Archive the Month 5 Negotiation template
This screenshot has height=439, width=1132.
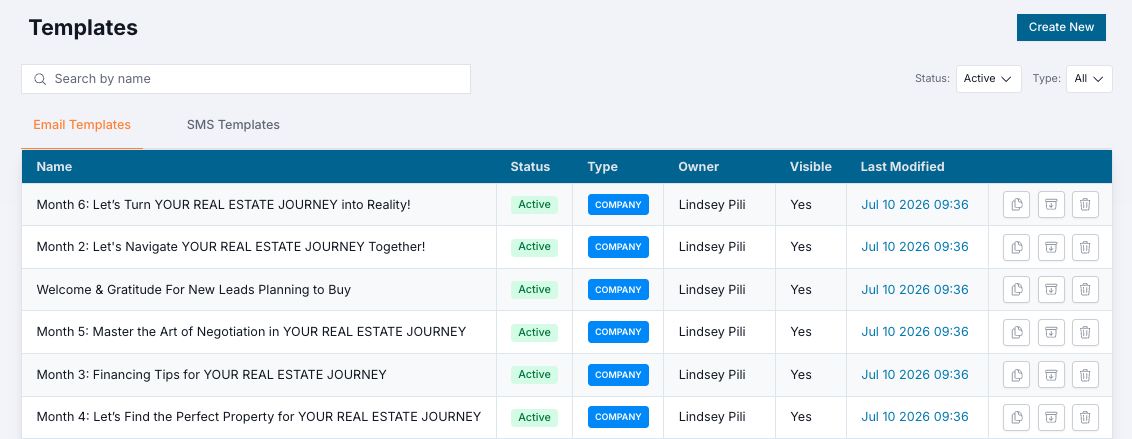click(x=1051, y=332)
